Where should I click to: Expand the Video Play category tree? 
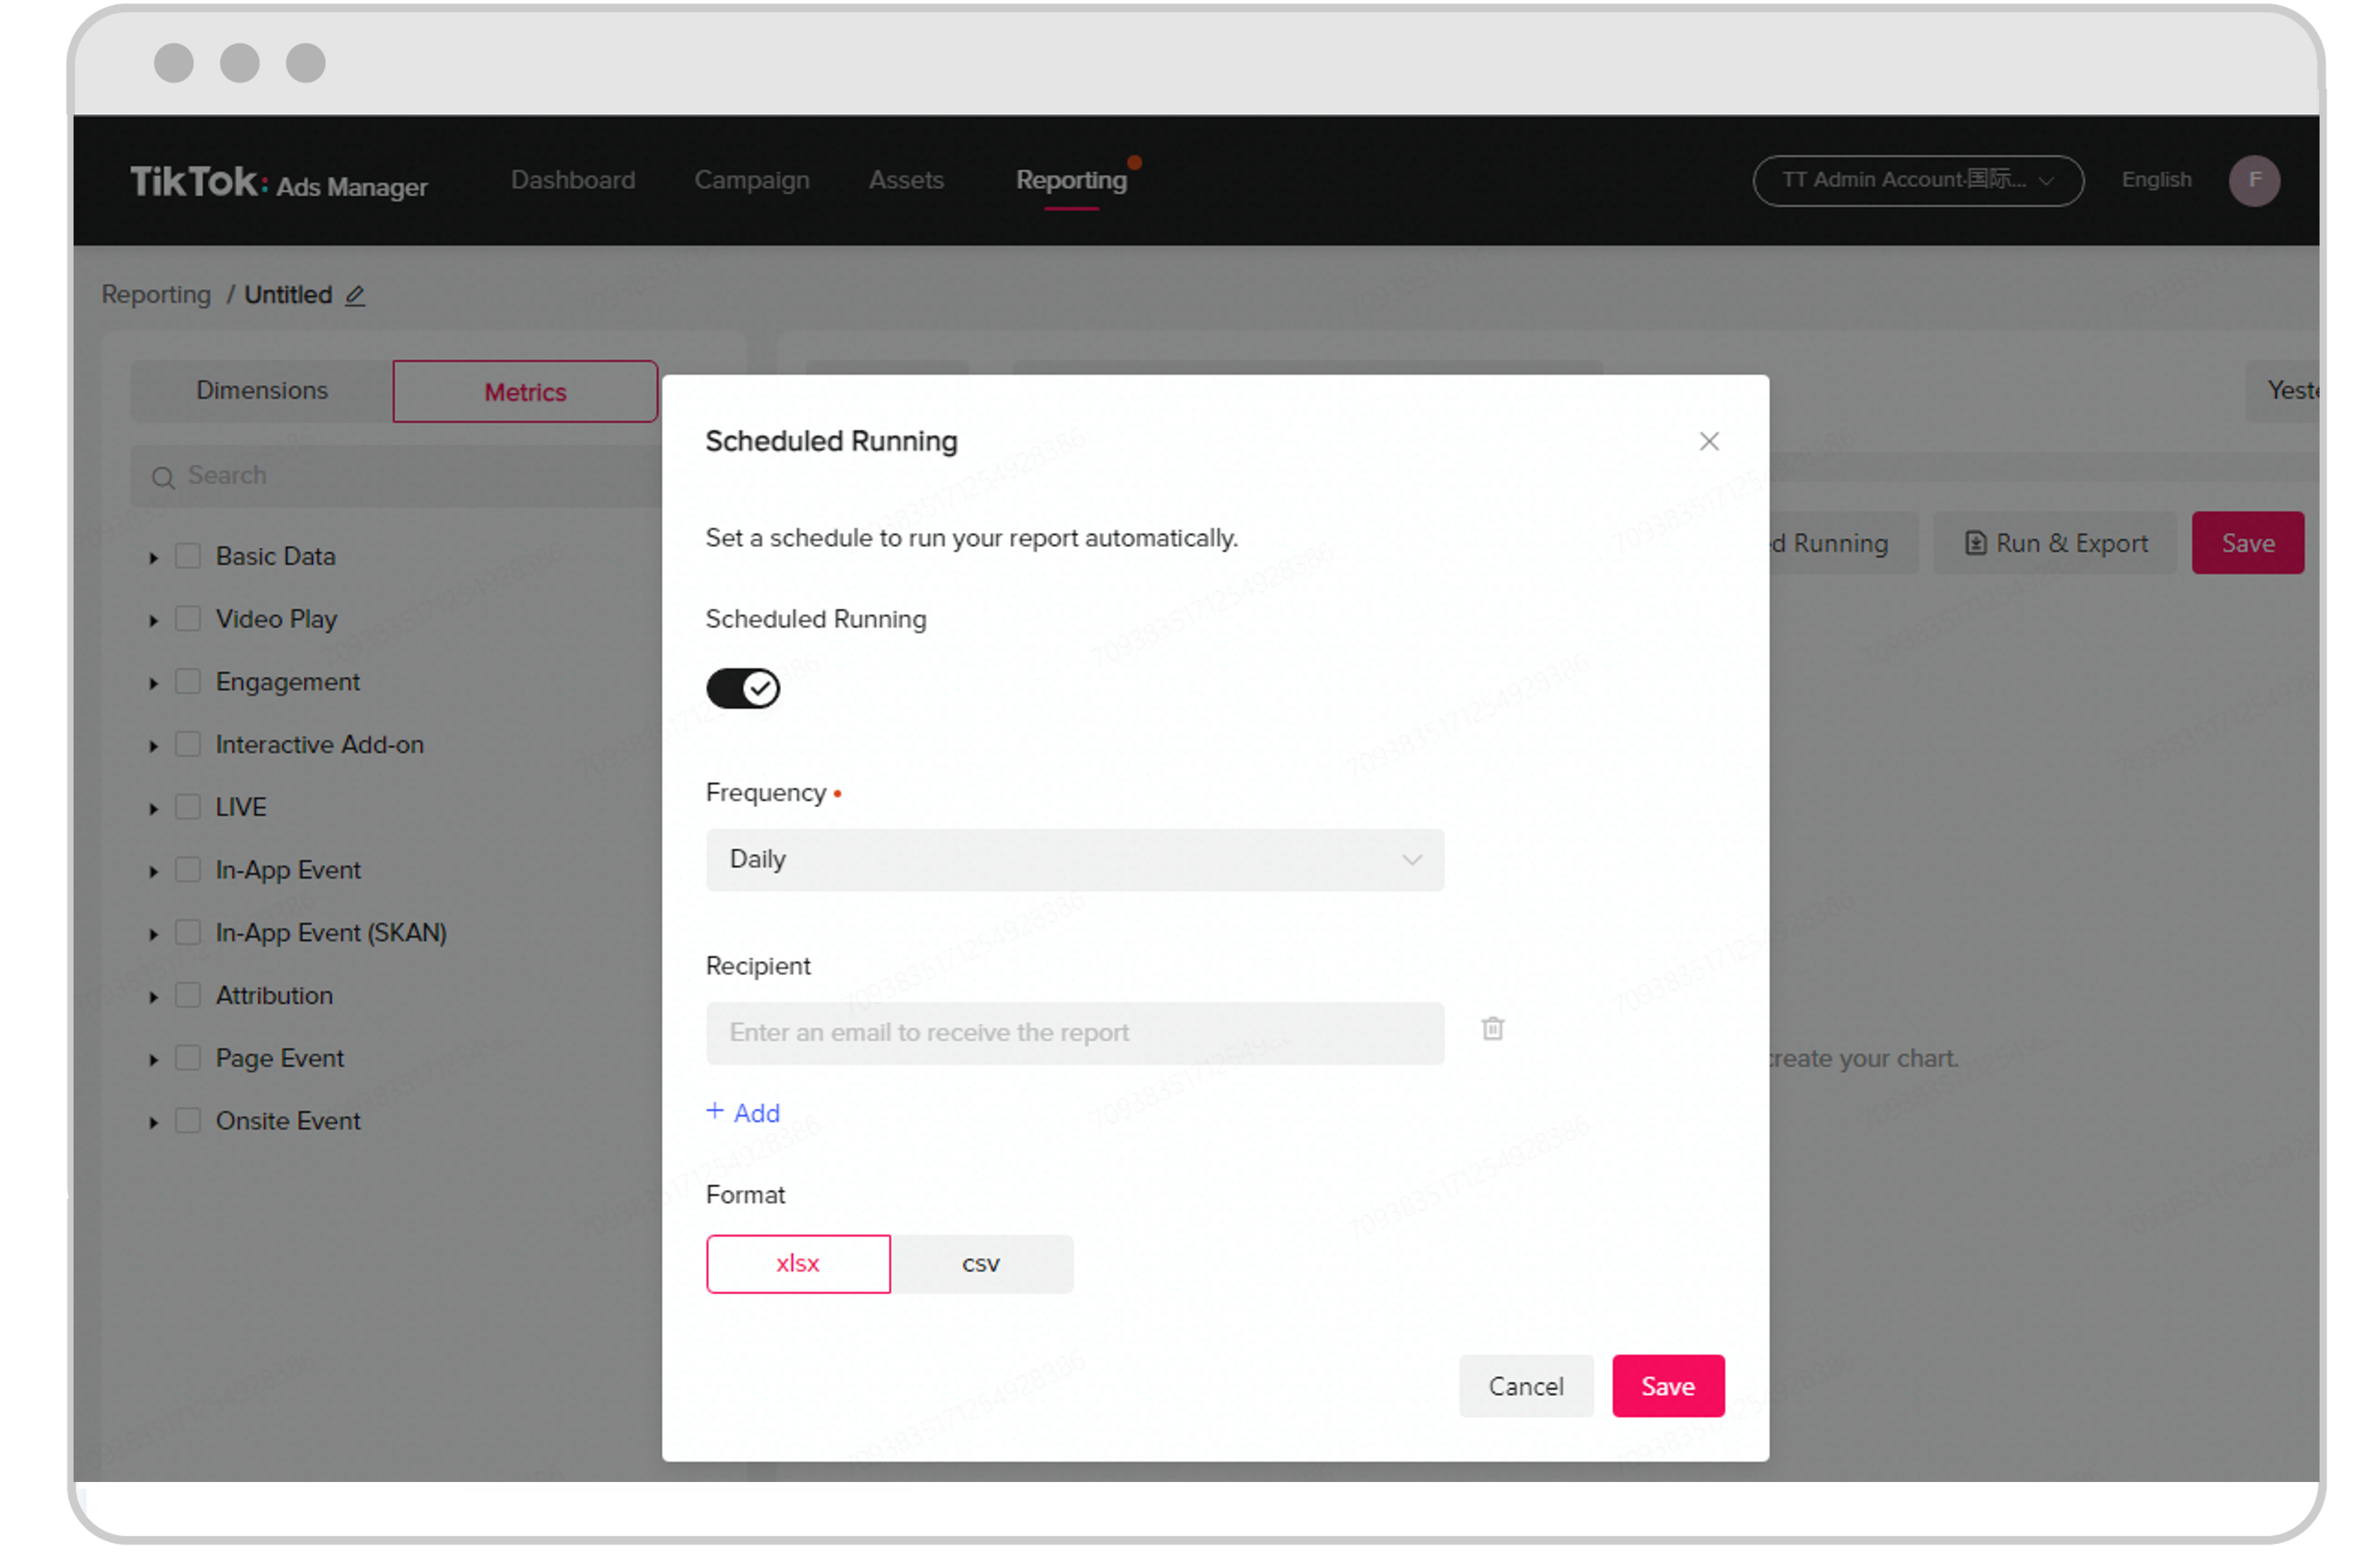click(x=153, y=618)
